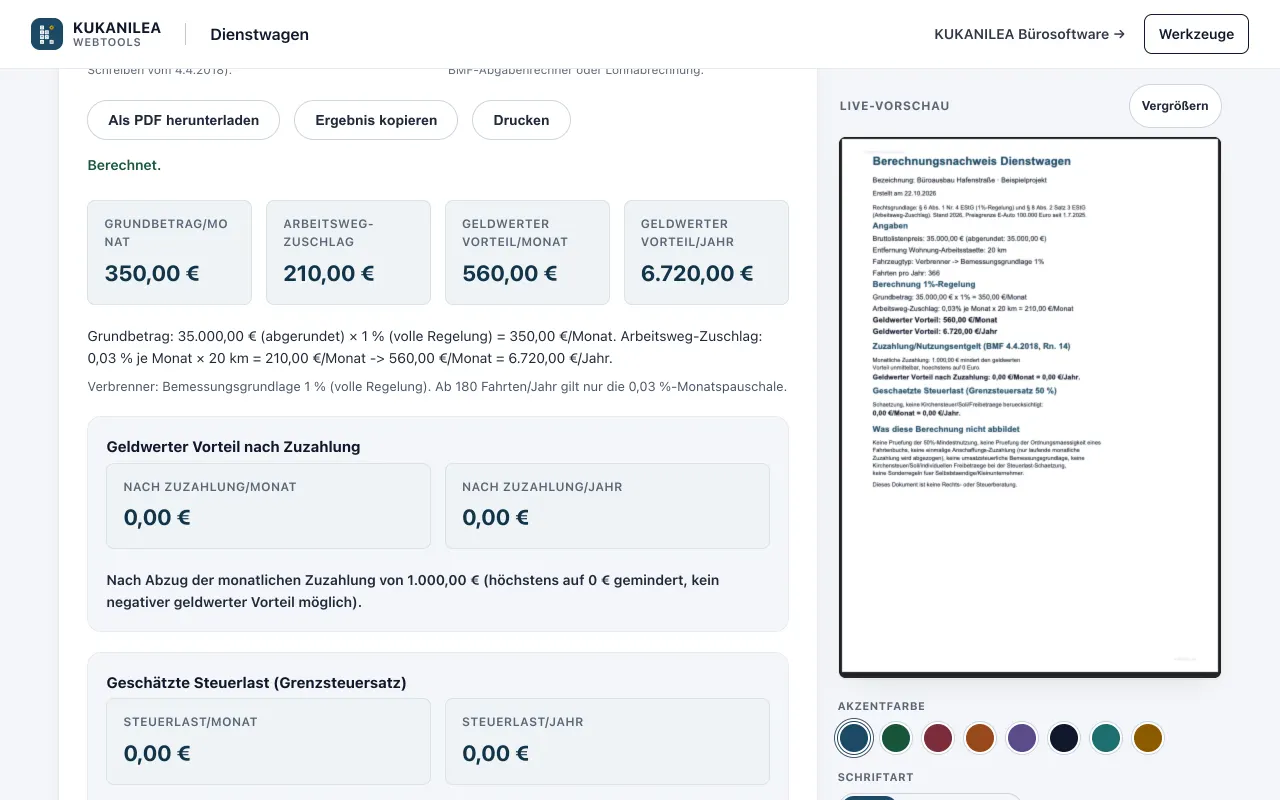
Task: Select the brown-orange accent color
Action: click(x=980, y=738)
